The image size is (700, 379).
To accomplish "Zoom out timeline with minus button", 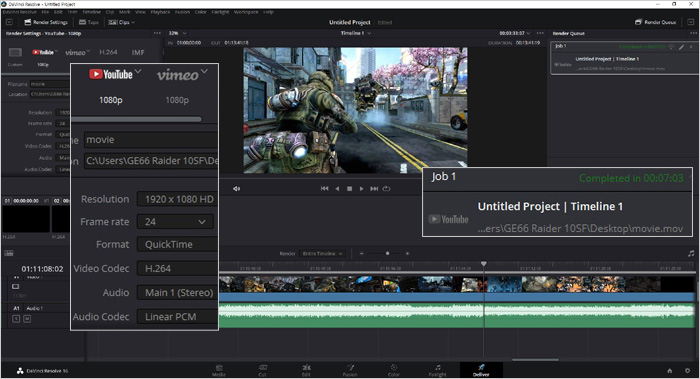I will tap(362, 254).
